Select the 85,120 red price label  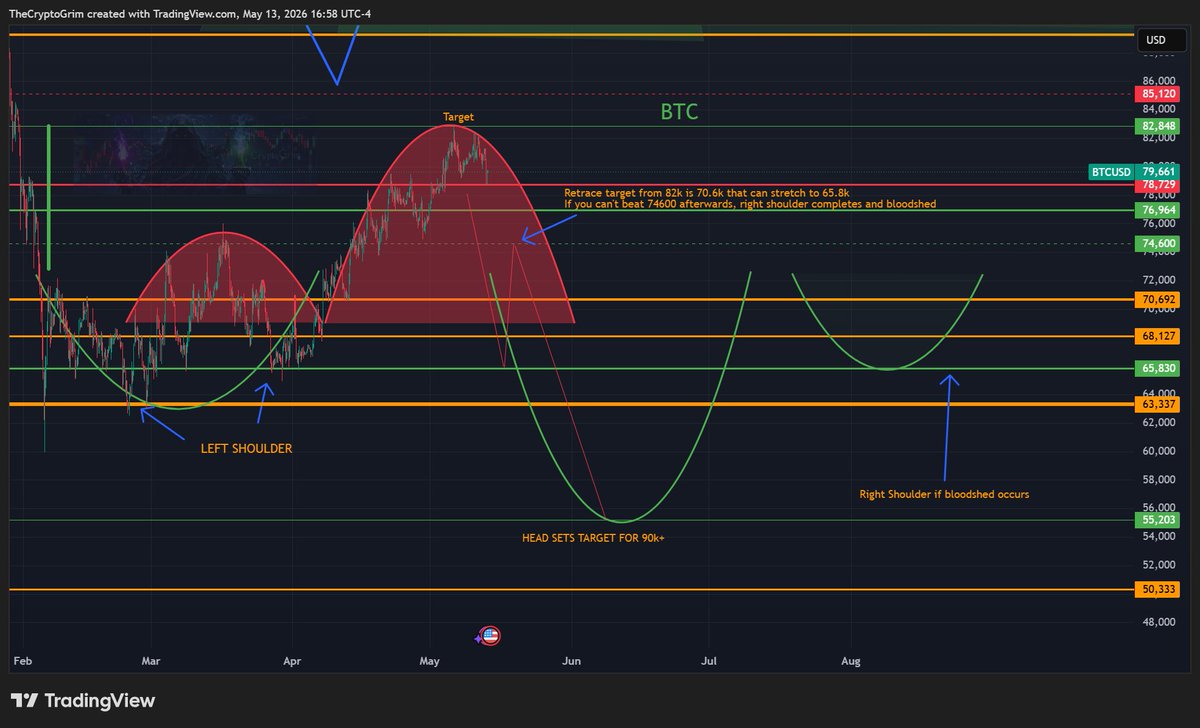click(1156, 94)
